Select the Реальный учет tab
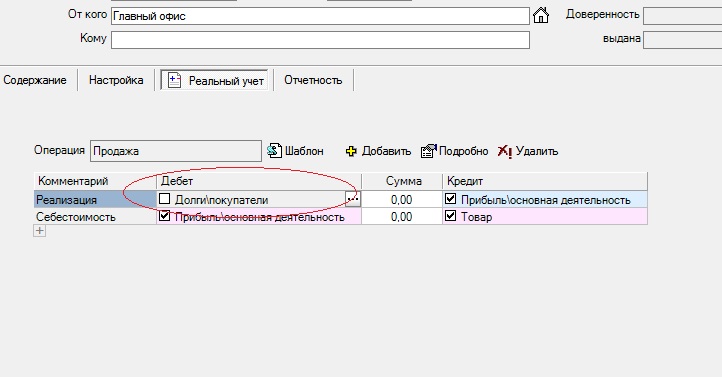 click(x=215, y=81)
